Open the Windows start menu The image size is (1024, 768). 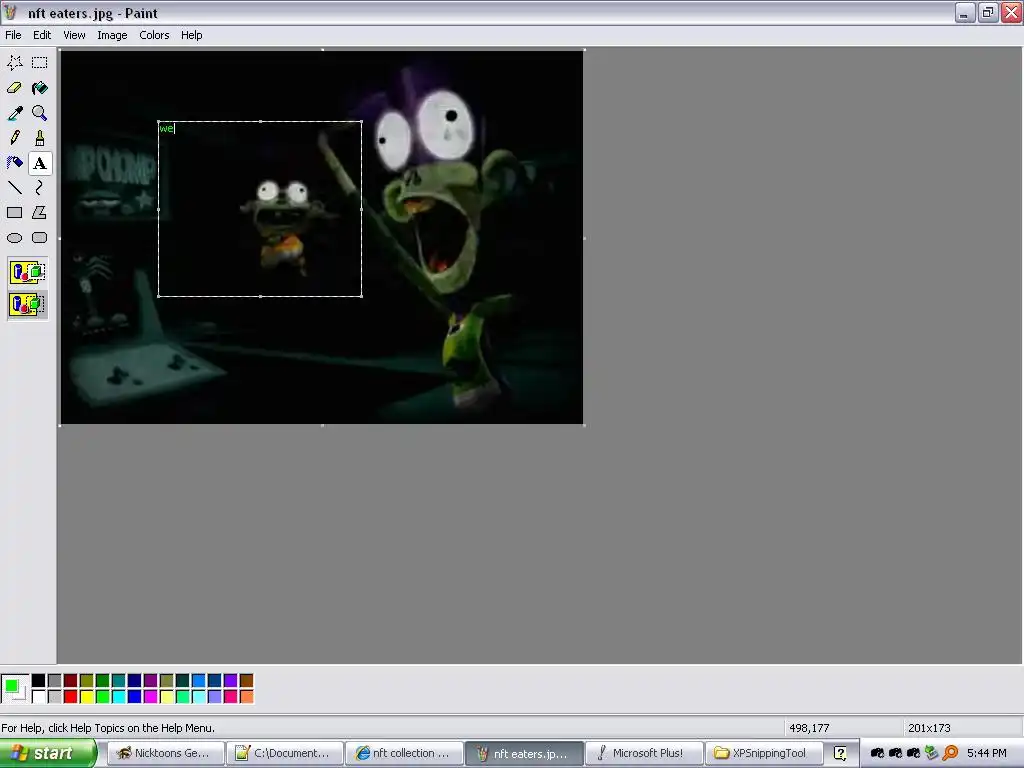(x=47, y=753)
